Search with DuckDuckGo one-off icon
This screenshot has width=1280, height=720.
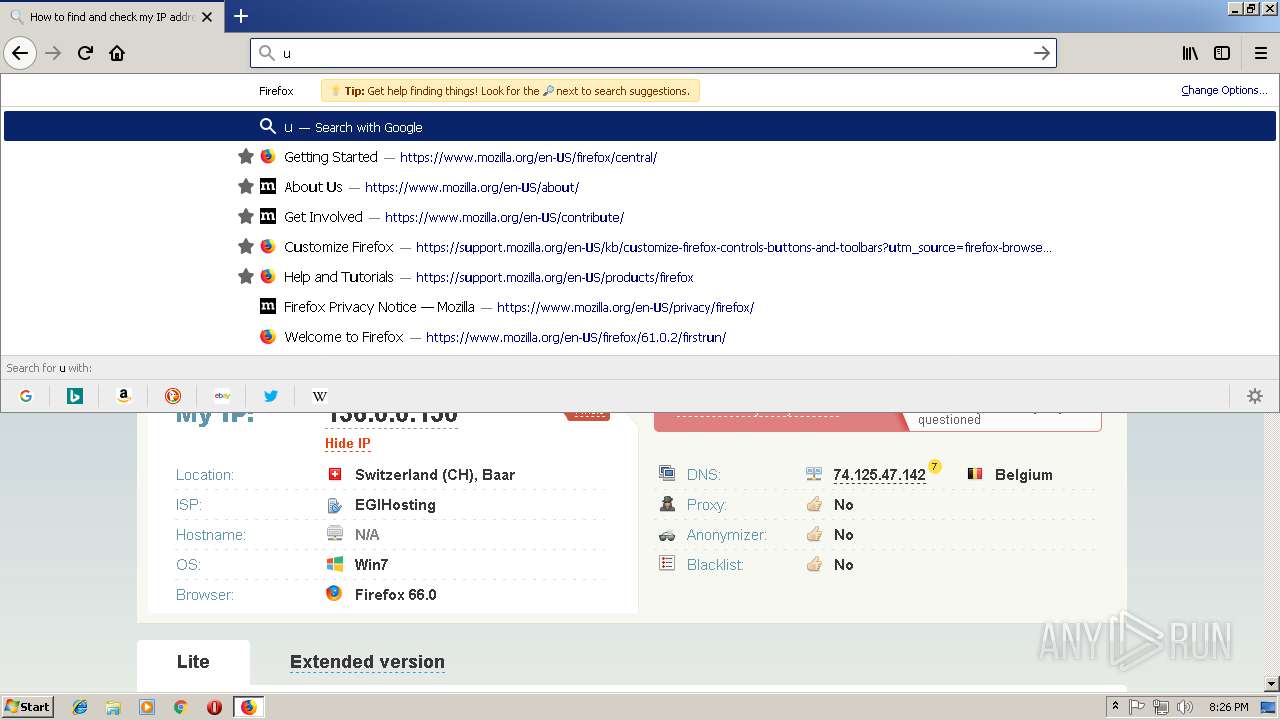tap(173, 396)
